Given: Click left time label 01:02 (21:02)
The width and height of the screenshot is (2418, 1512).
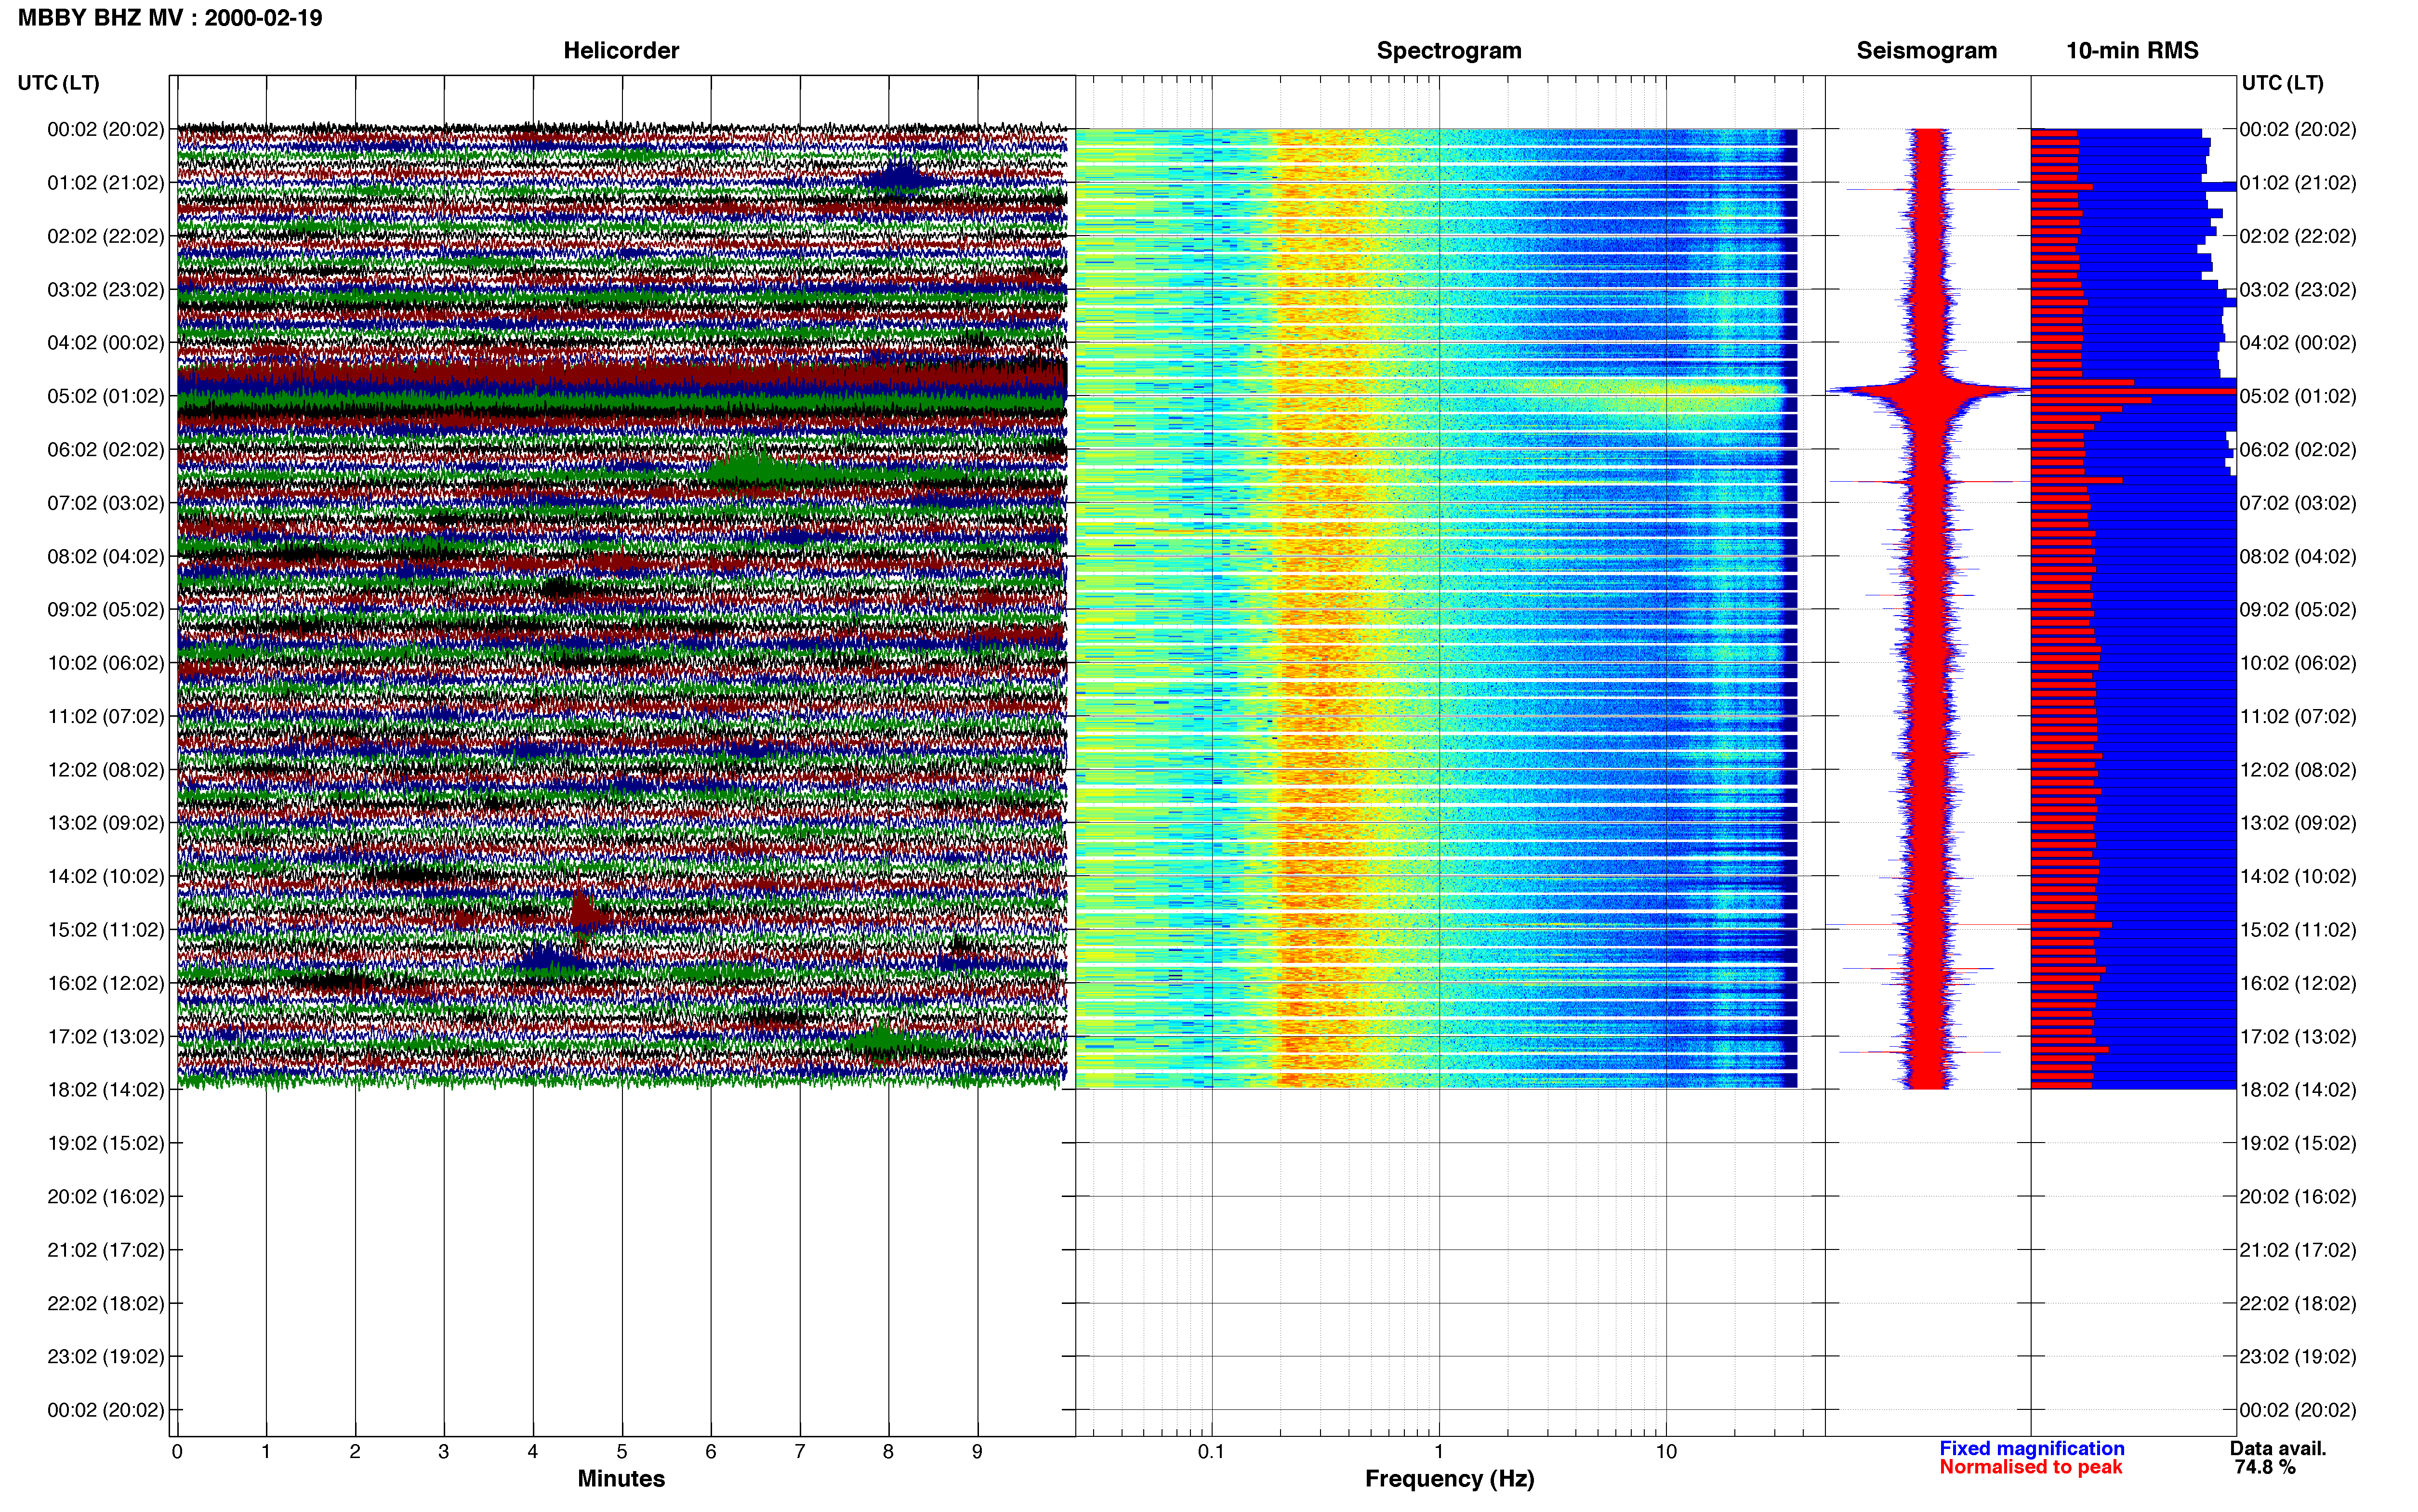Looking at the screenshot, I should tap(105, 183).
